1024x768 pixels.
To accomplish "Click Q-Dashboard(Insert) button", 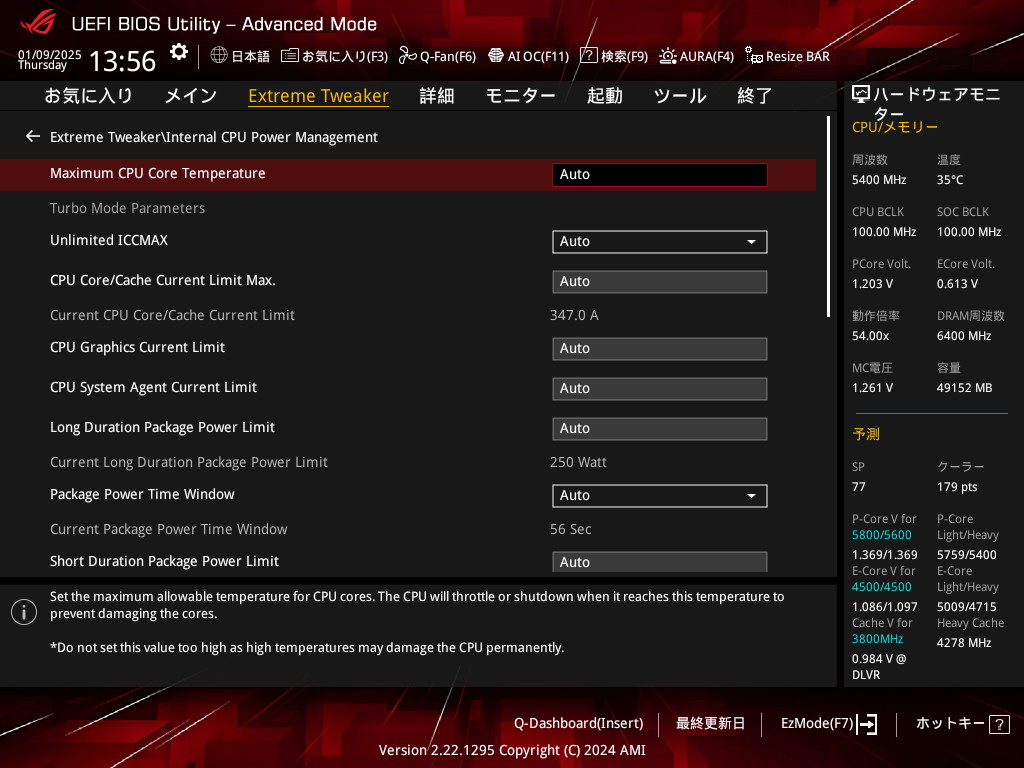I will click(578, 723).
